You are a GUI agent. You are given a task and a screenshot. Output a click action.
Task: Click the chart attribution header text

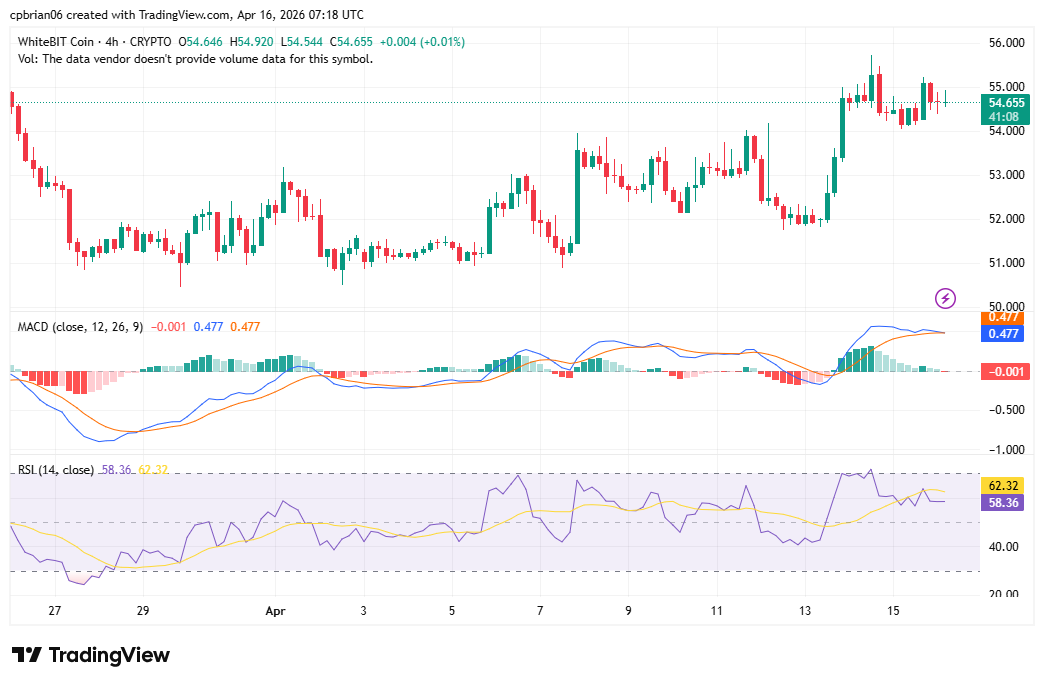(187, 15)
